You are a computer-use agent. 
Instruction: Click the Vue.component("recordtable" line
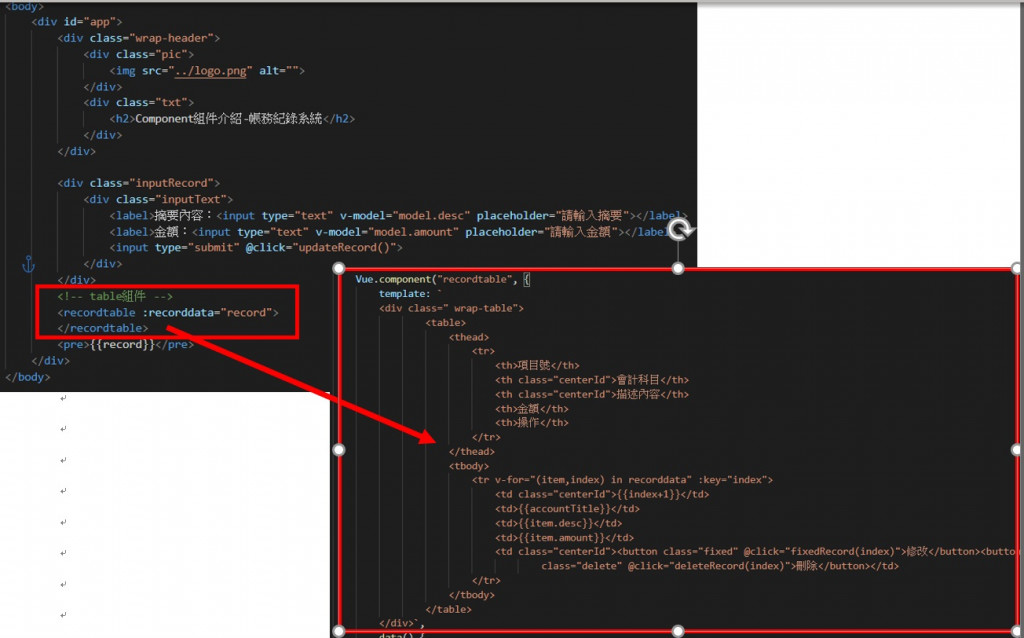pos(443,279)
